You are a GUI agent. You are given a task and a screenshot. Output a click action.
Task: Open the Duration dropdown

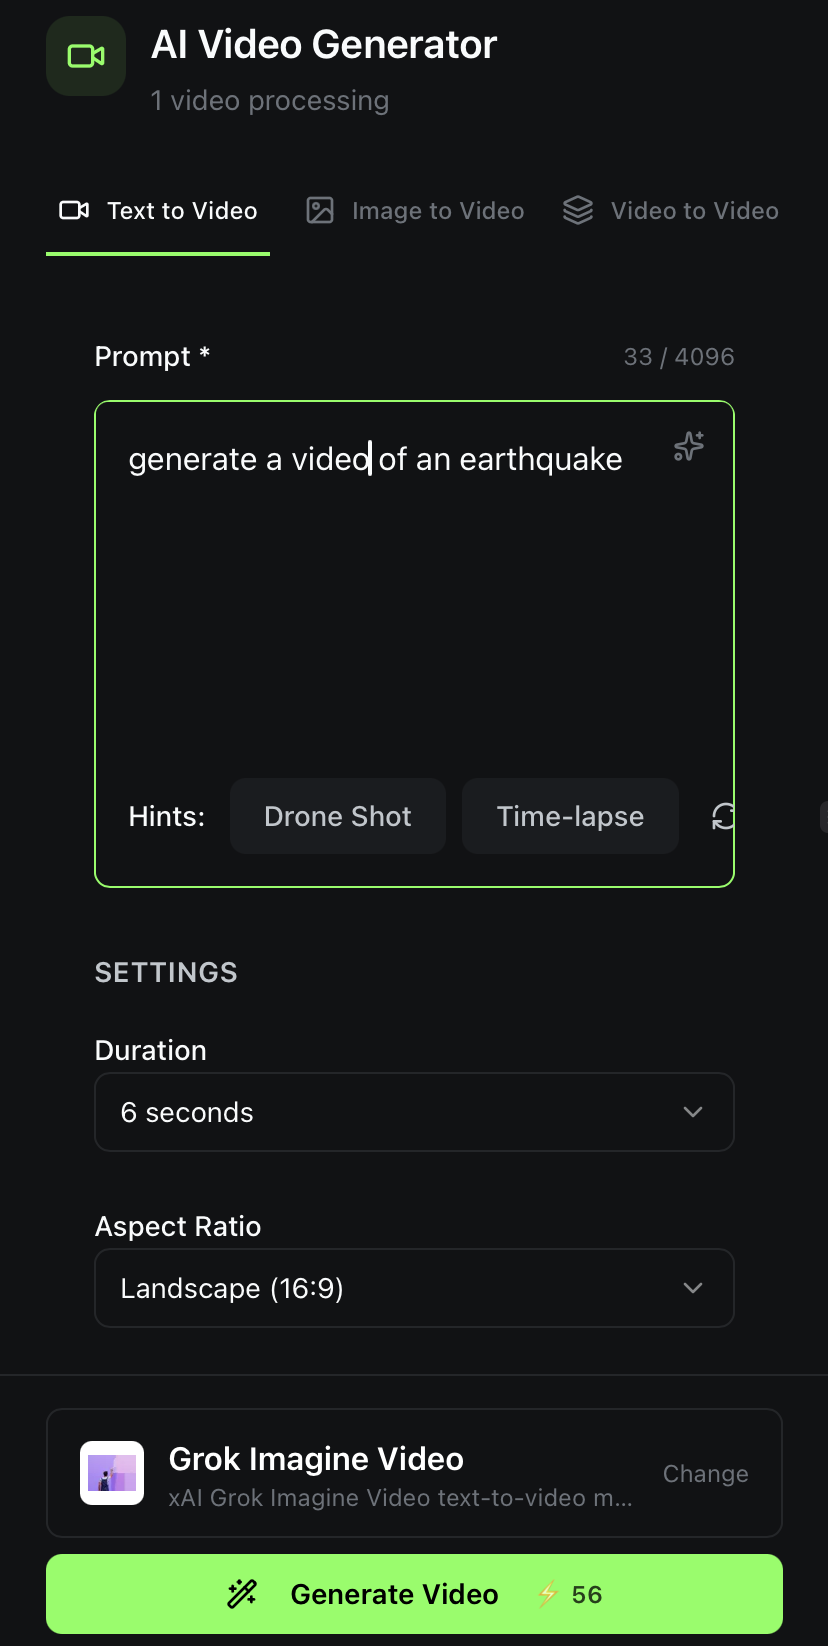(414, 1112)
